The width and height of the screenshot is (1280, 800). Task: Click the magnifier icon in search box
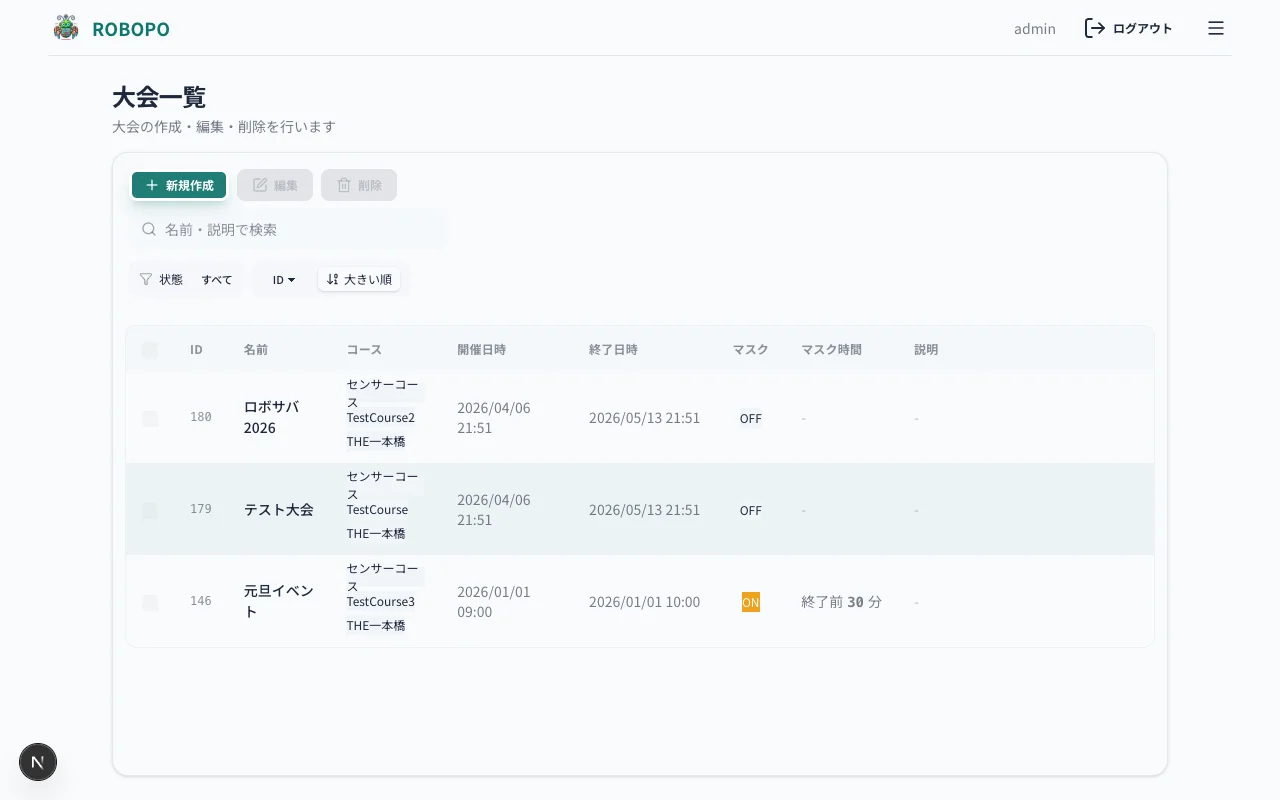[x=149, y=229]
